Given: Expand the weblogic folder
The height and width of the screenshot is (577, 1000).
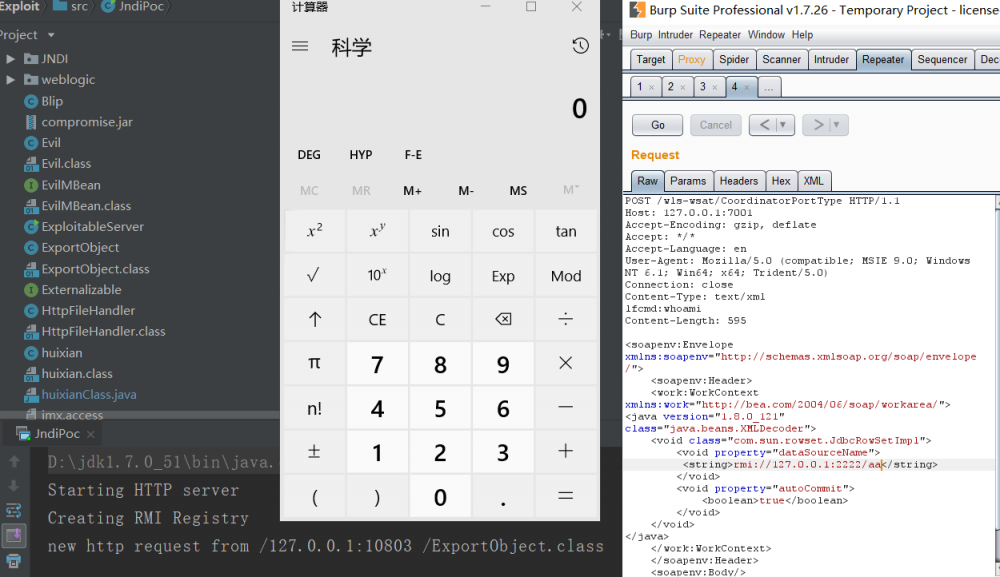Looking at the screenshot, I should [x=10, y=80].
